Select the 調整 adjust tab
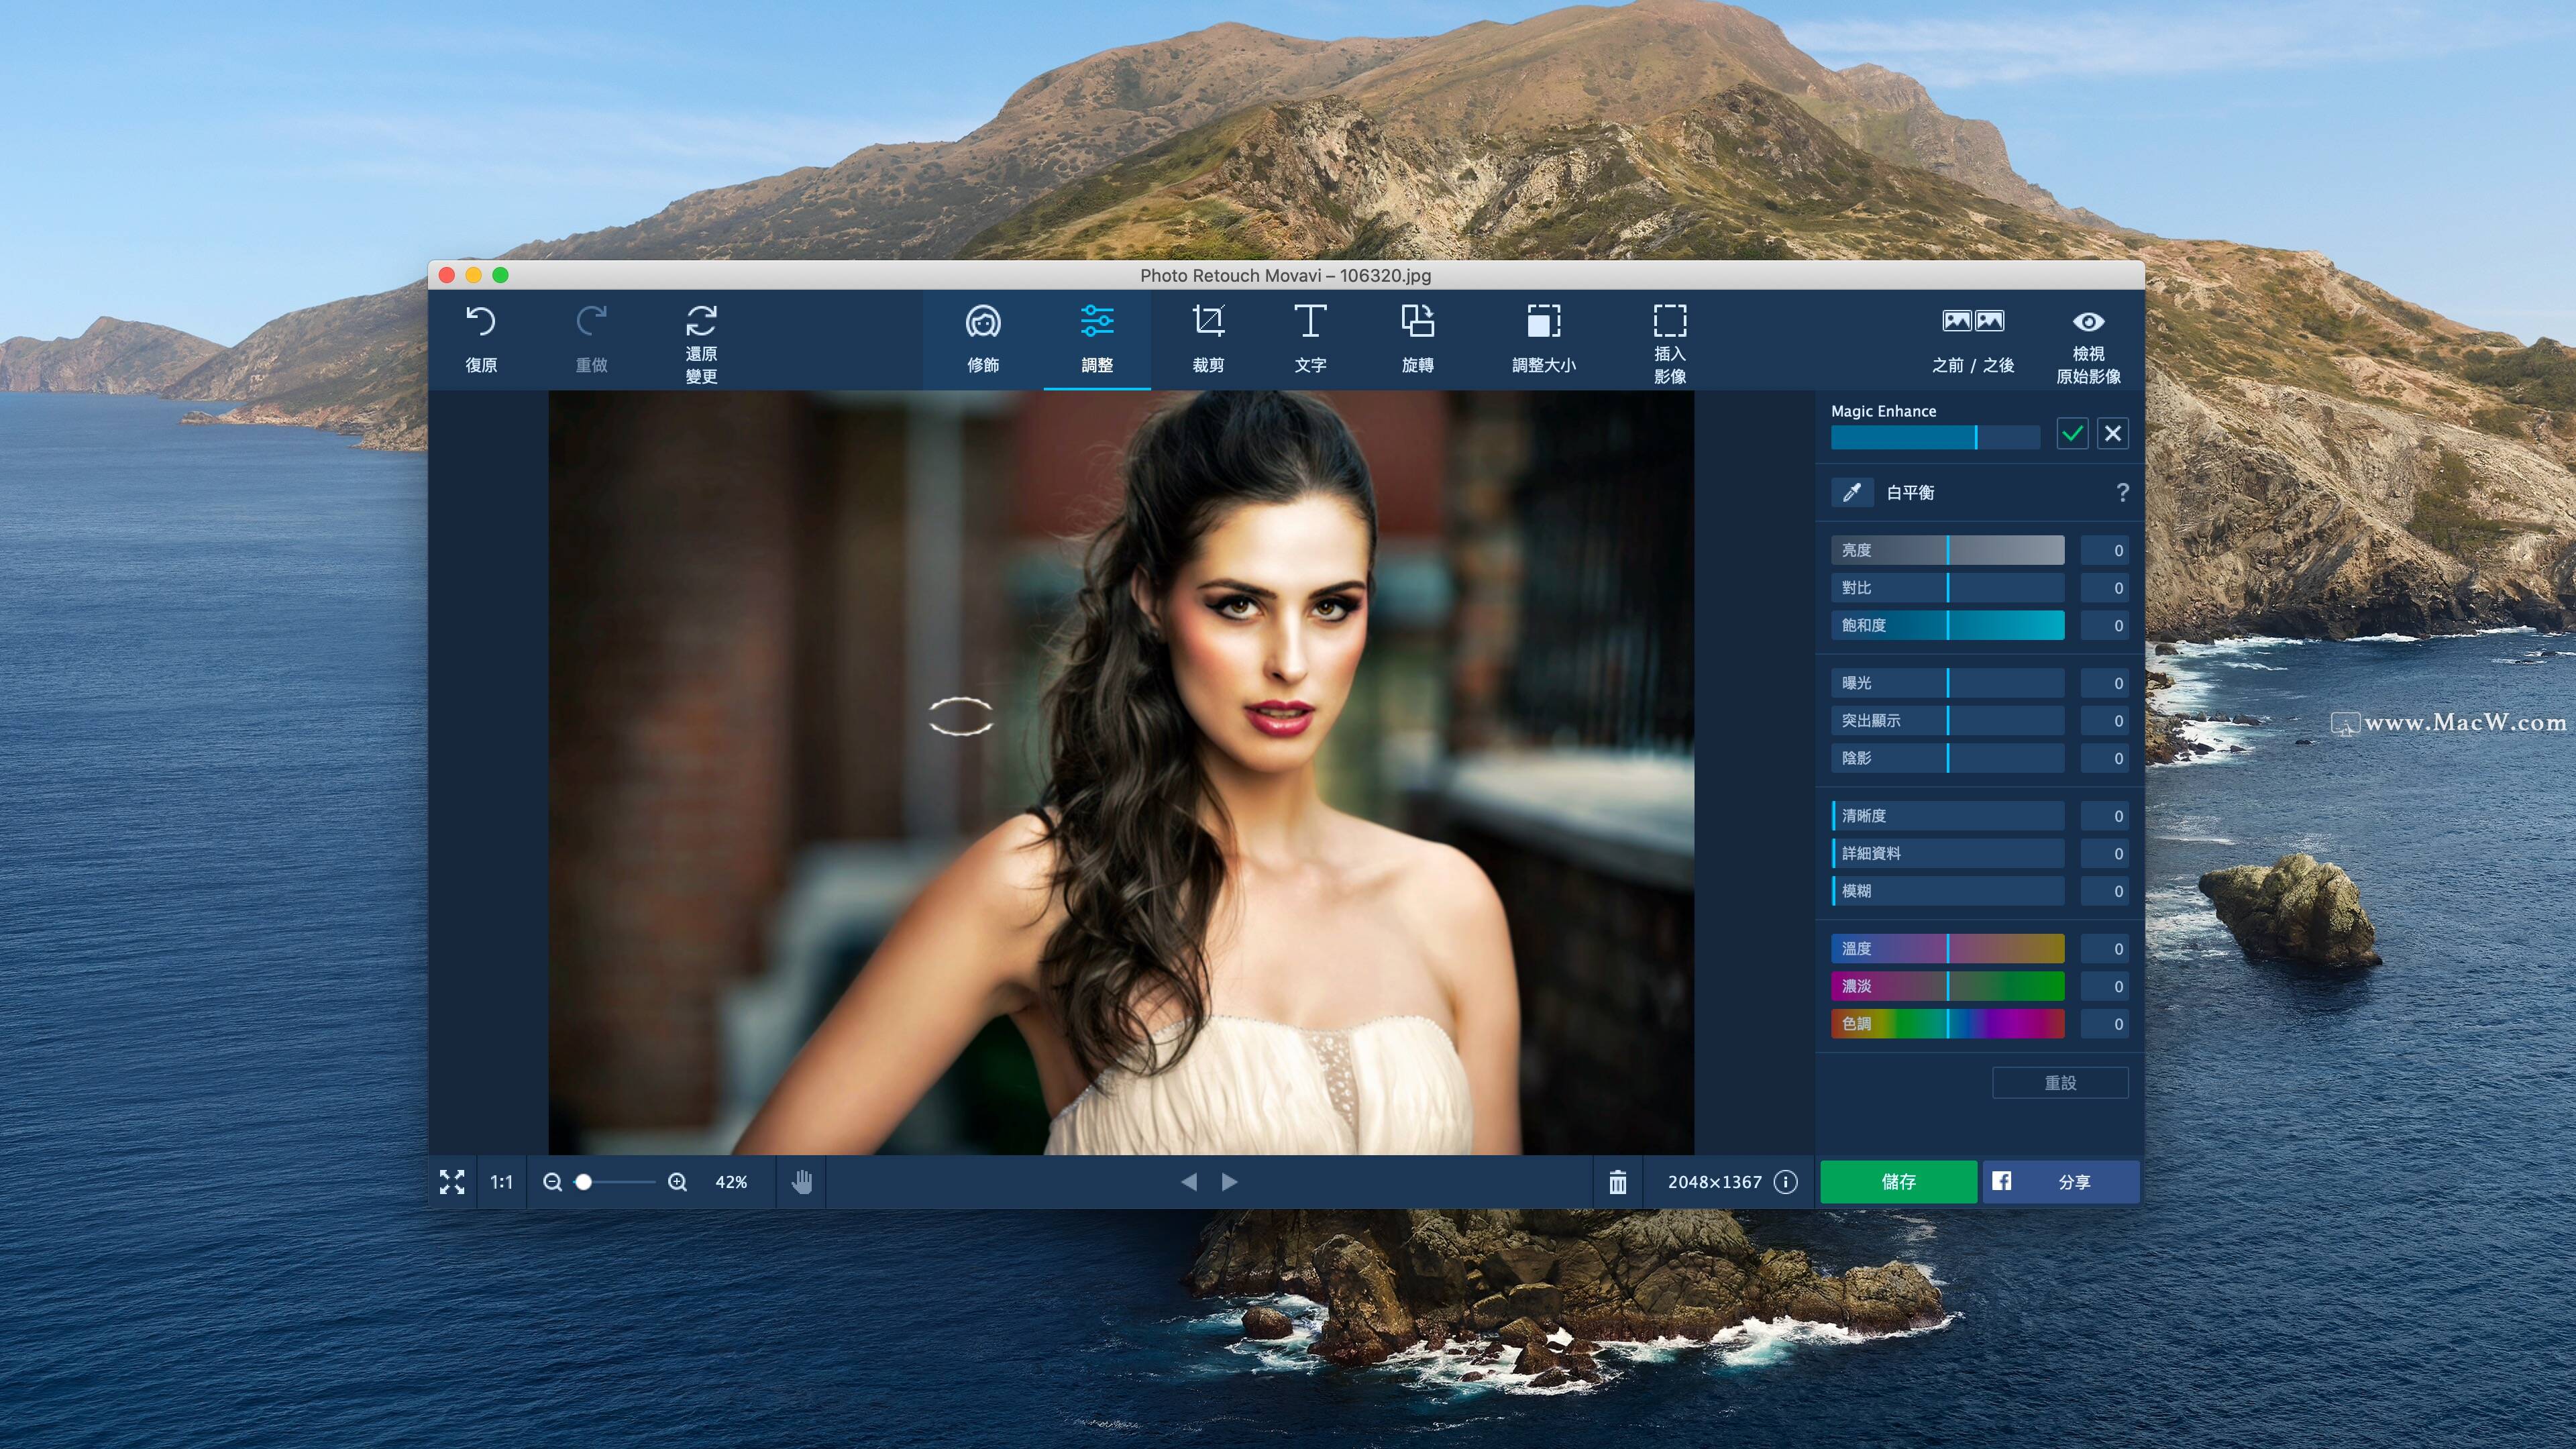2576x1449 pixels. pos(1097,340)
